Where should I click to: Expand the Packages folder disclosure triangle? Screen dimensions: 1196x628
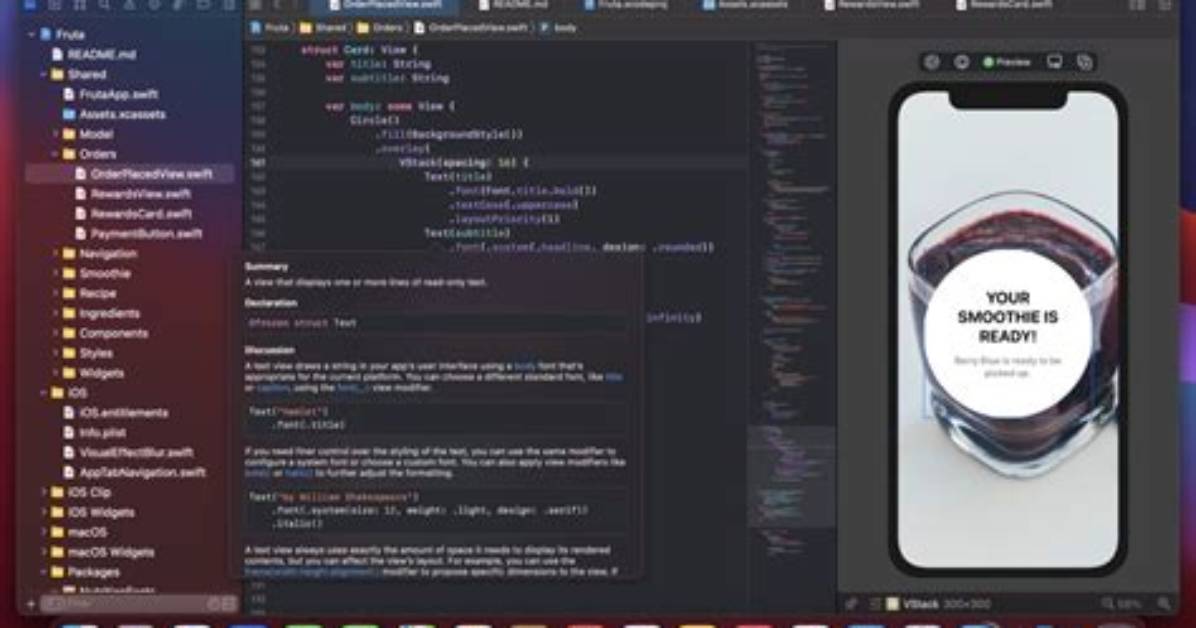[x=43, y=572]
